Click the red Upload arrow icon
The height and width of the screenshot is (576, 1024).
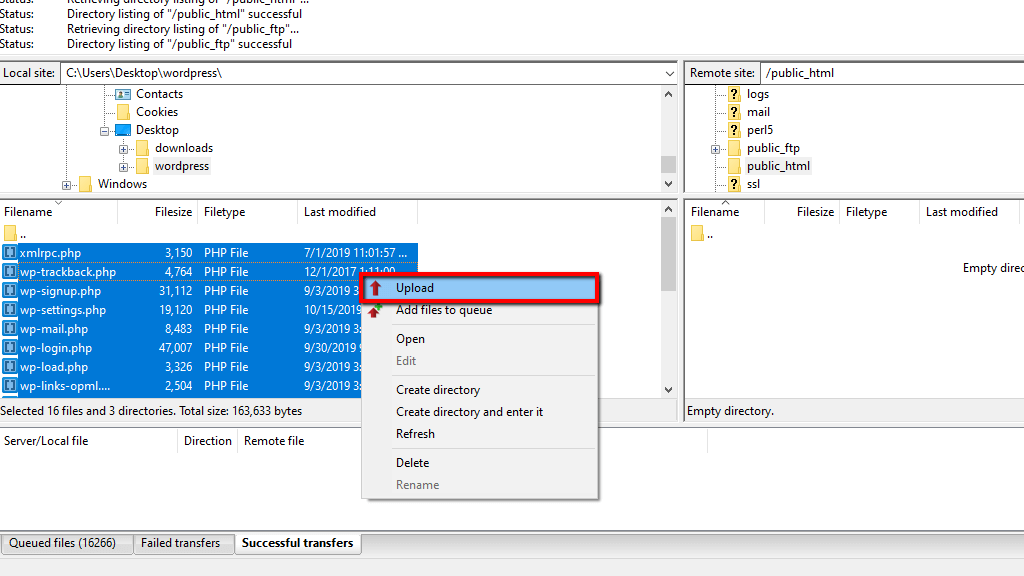tap(375, 288)
